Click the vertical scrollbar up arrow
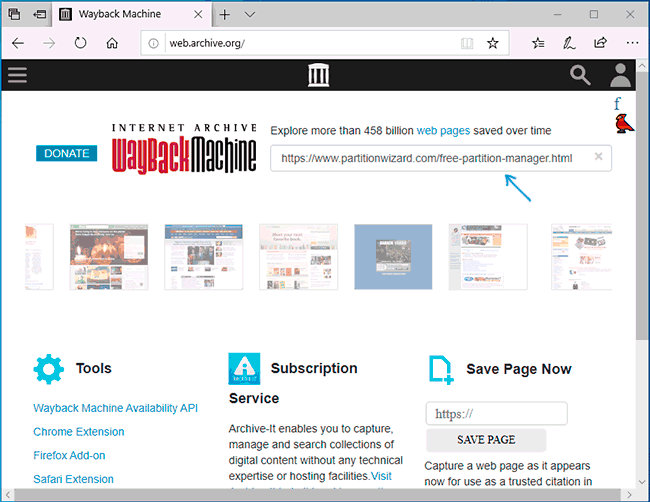 point(642,66)
